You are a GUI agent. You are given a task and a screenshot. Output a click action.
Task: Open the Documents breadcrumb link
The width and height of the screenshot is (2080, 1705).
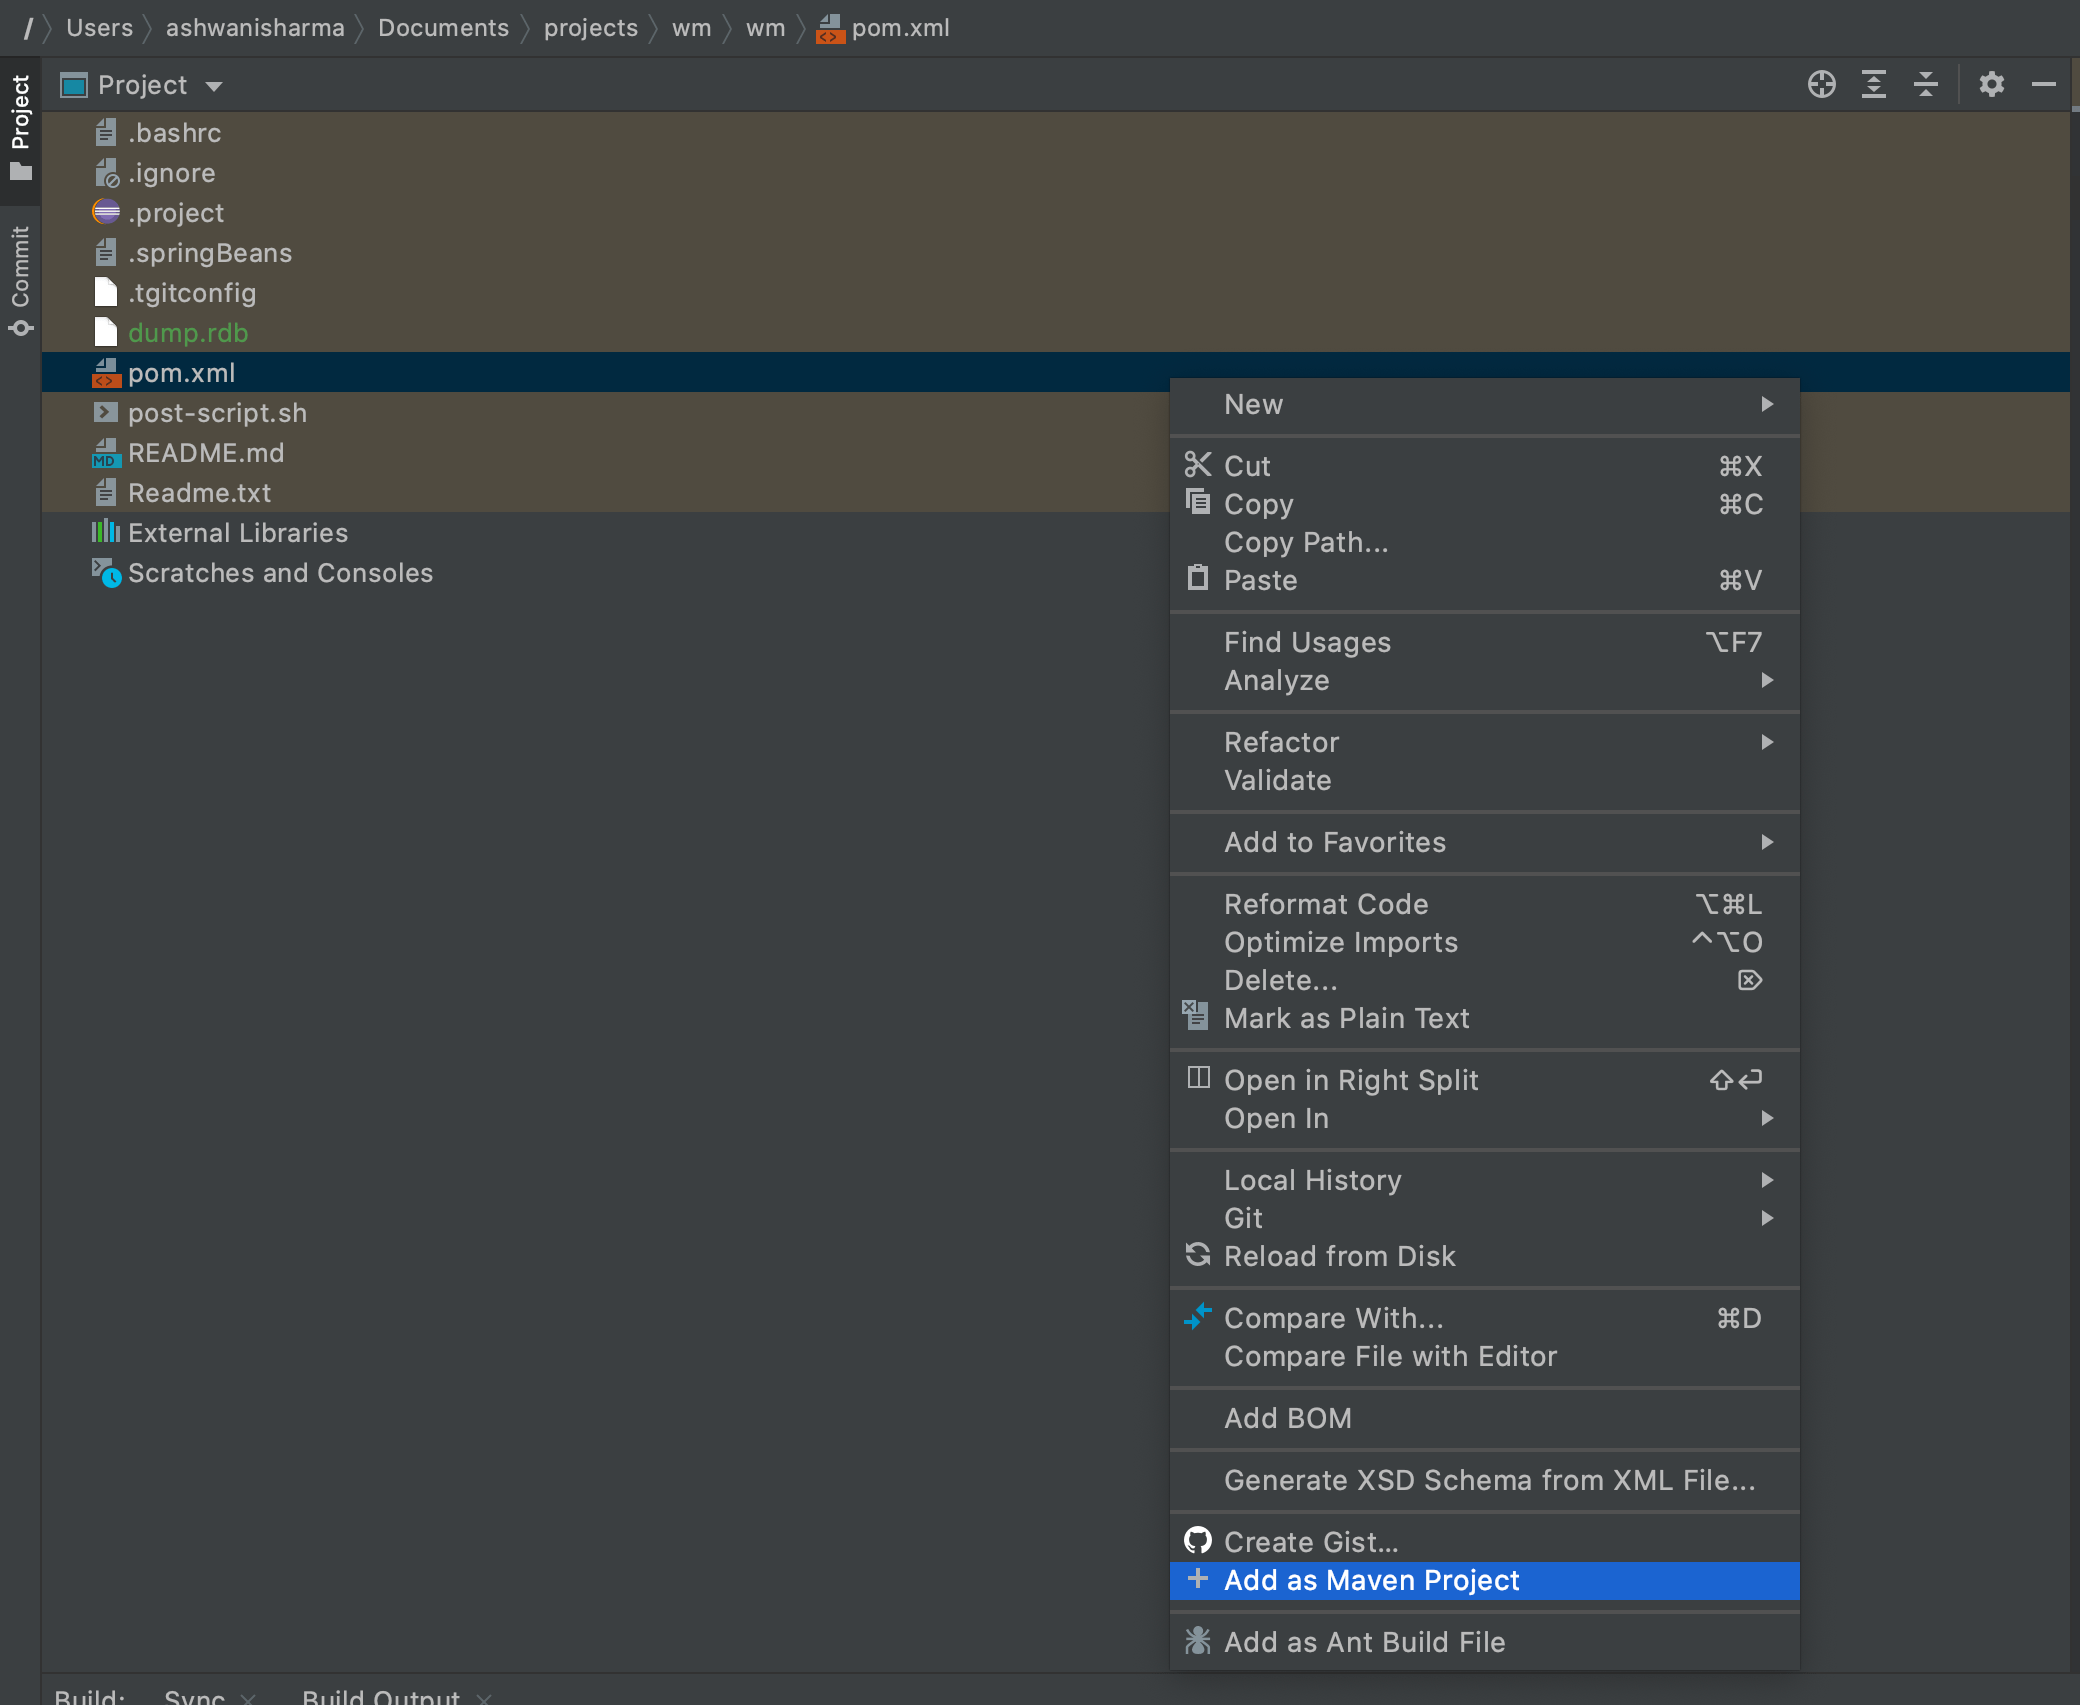(443, 28)
